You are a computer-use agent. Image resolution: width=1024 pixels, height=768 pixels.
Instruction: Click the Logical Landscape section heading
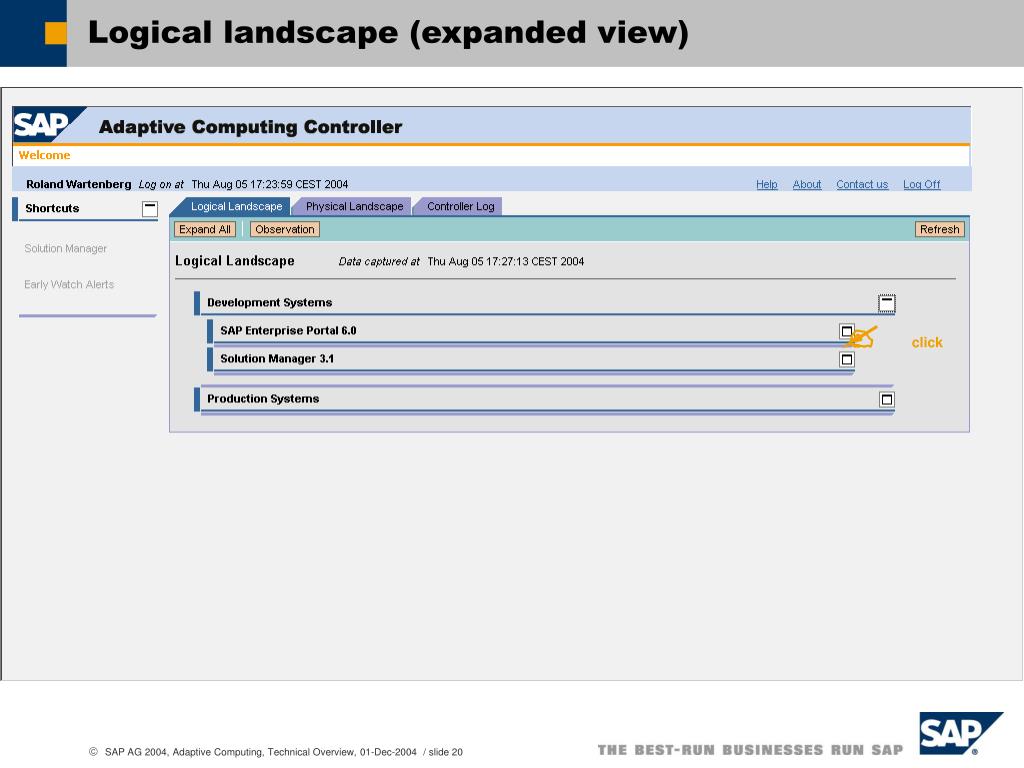point(234,261)
